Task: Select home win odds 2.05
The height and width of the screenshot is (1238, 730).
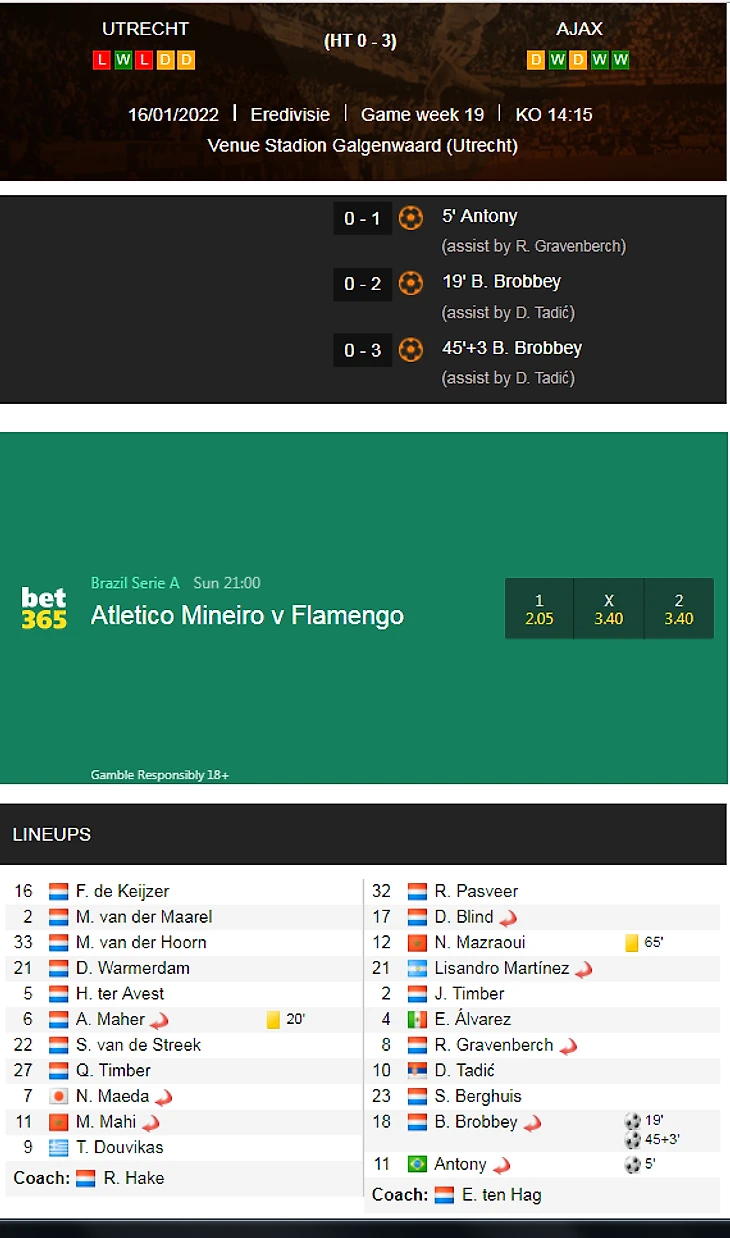Action: tap(539, 609)
